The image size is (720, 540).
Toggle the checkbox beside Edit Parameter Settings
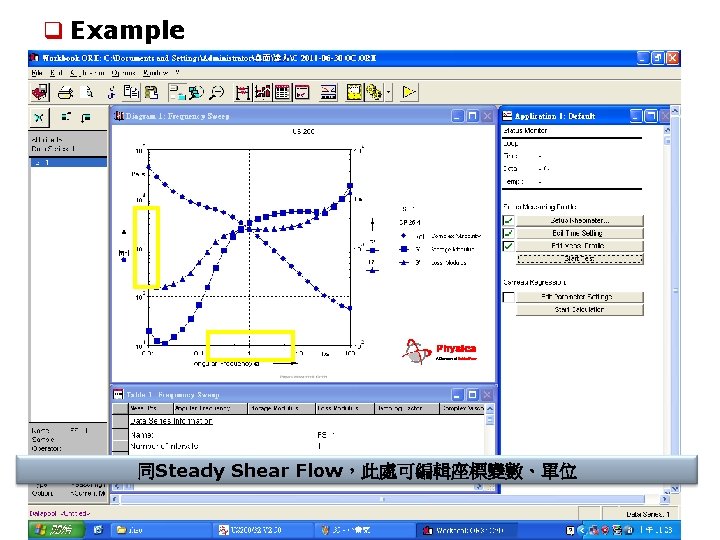508,297
